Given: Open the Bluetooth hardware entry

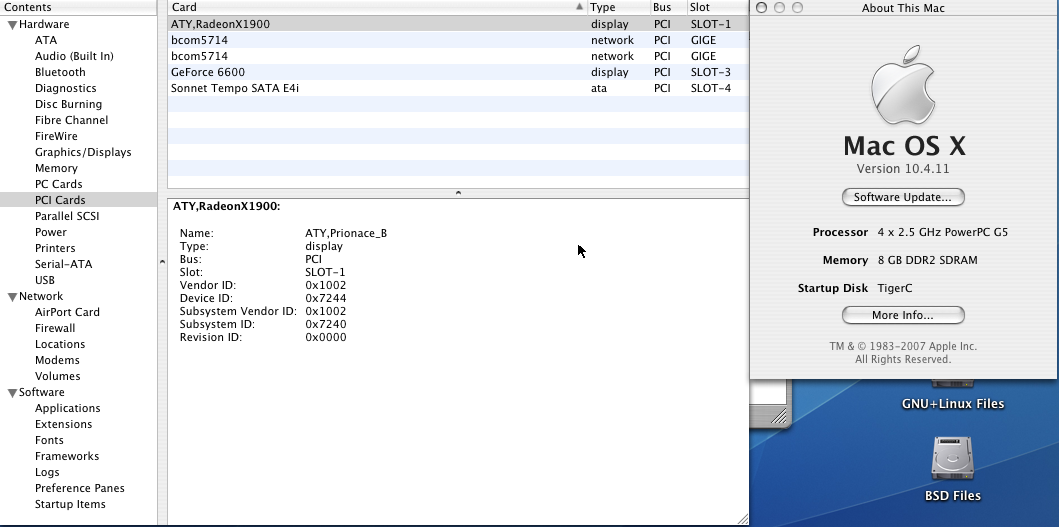Looking at the screenshot, I should 60,72.
